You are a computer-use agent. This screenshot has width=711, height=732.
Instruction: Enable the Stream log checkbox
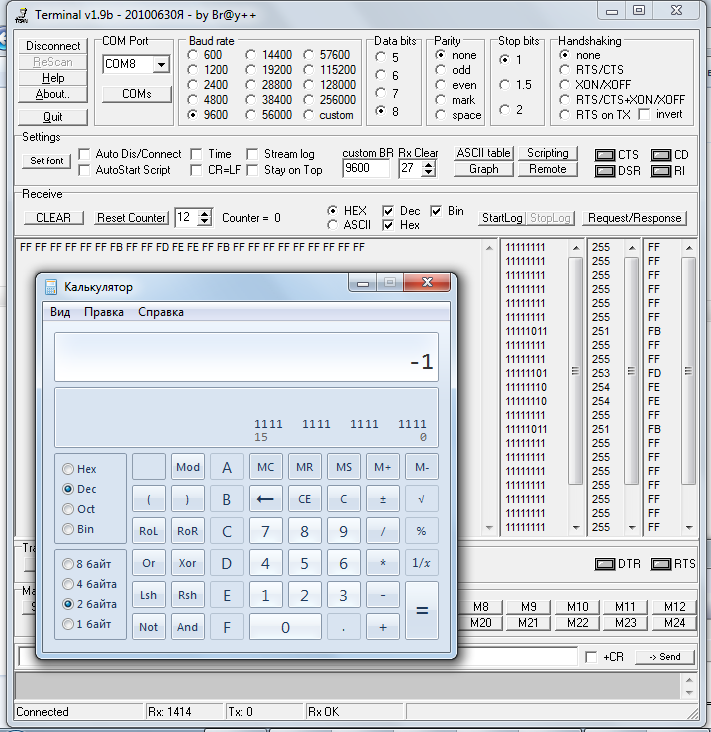click(x=254, y=154)
